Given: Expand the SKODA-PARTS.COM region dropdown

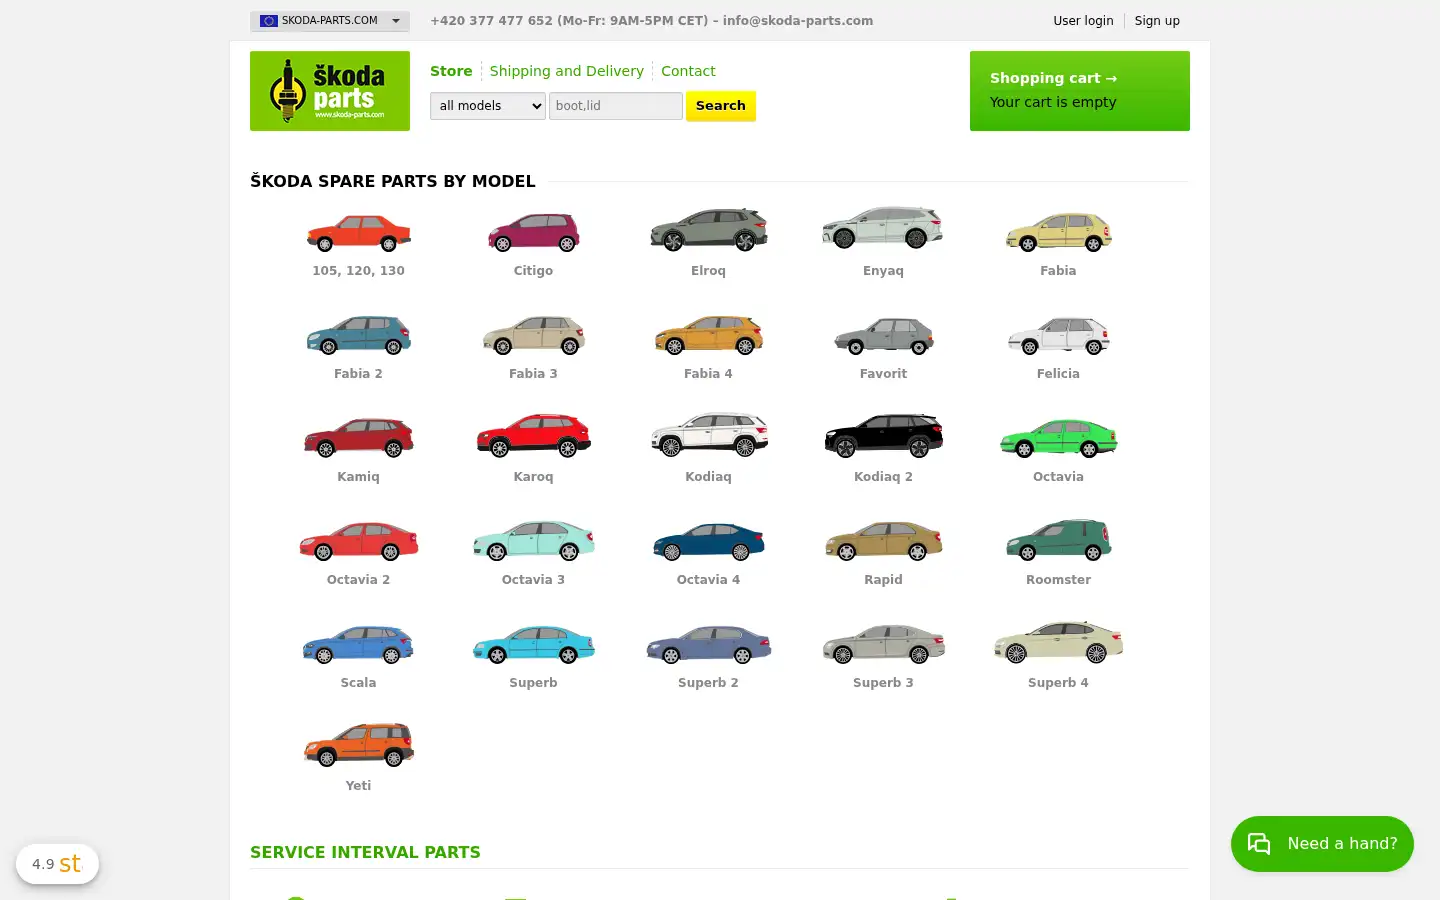Looking at the screenshot, I should tap(330, 20).
